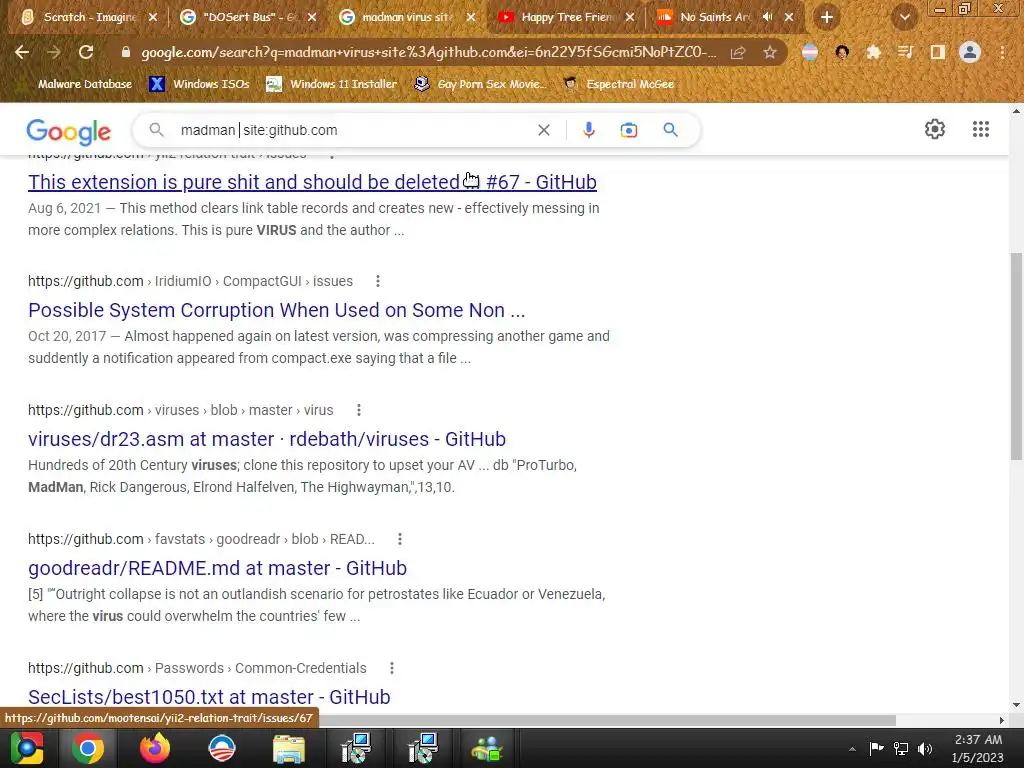Bookmark this page with the star
Screen dimensions: 1024x768
click(770, 52)
